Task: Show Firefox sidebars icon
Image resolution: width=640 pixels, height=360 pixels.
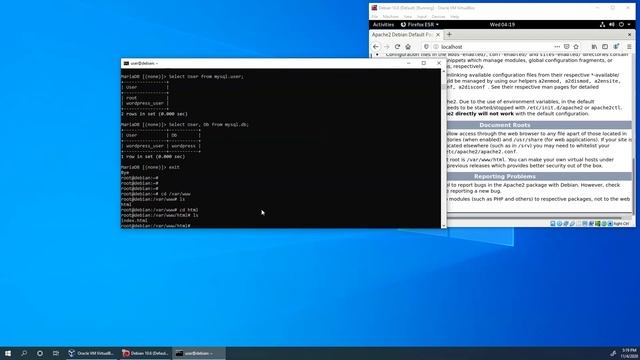Action: 605,47
